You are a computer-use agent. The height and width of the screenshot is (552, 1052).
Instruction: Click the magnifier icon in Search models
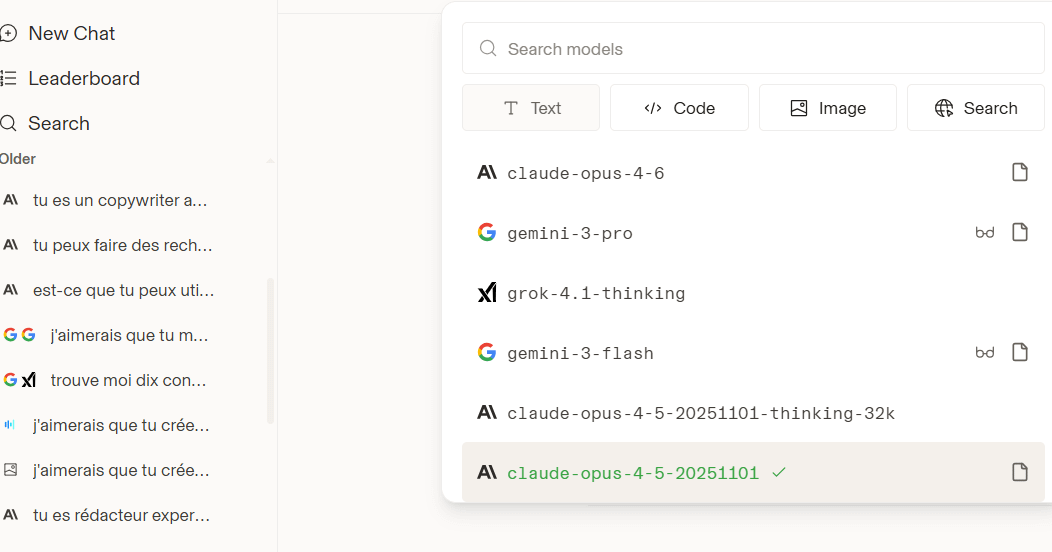[x=488, y=48]
